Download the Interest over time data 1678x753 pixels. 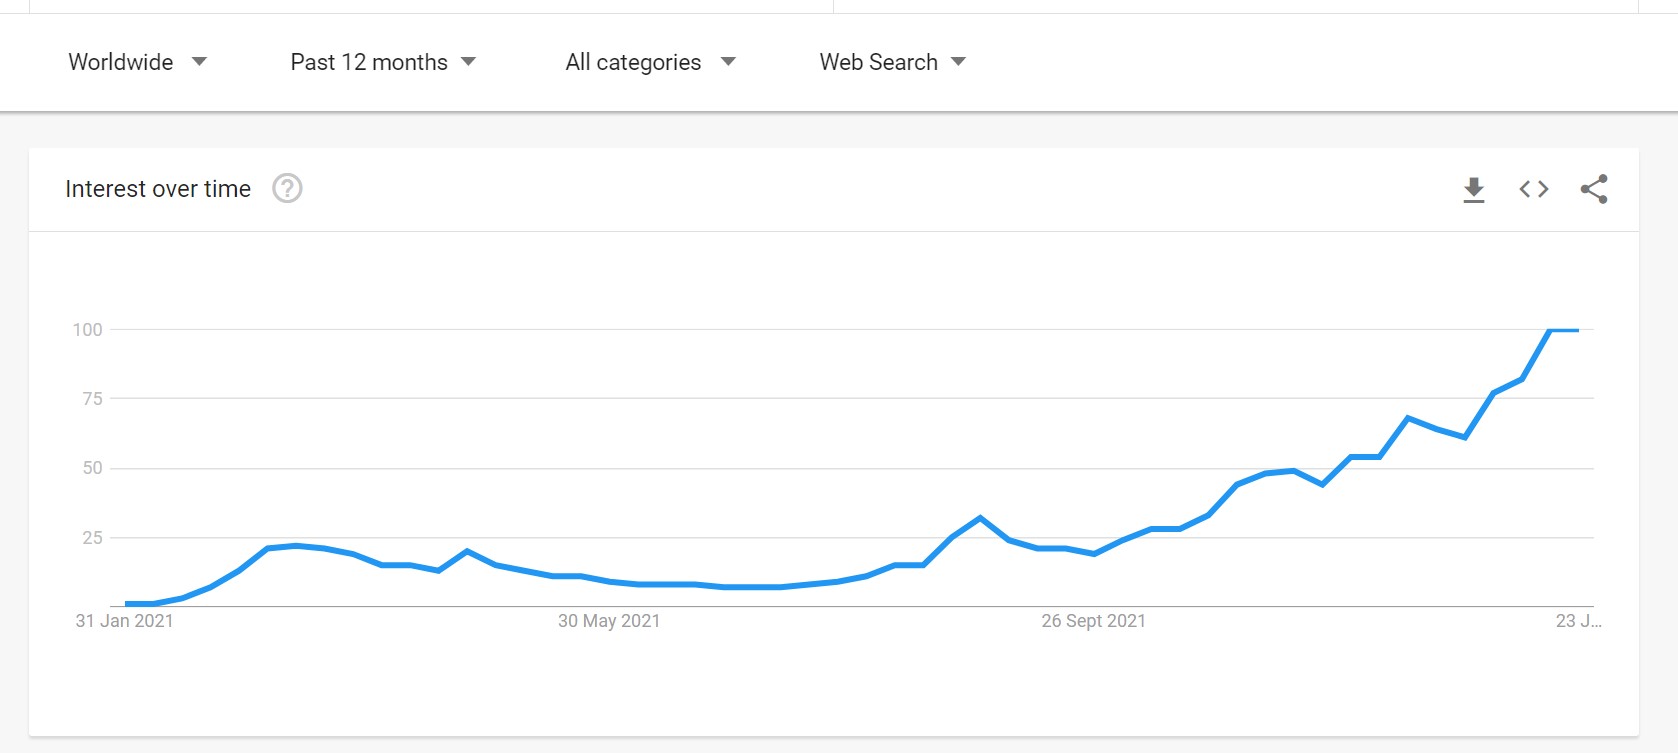1474,189
